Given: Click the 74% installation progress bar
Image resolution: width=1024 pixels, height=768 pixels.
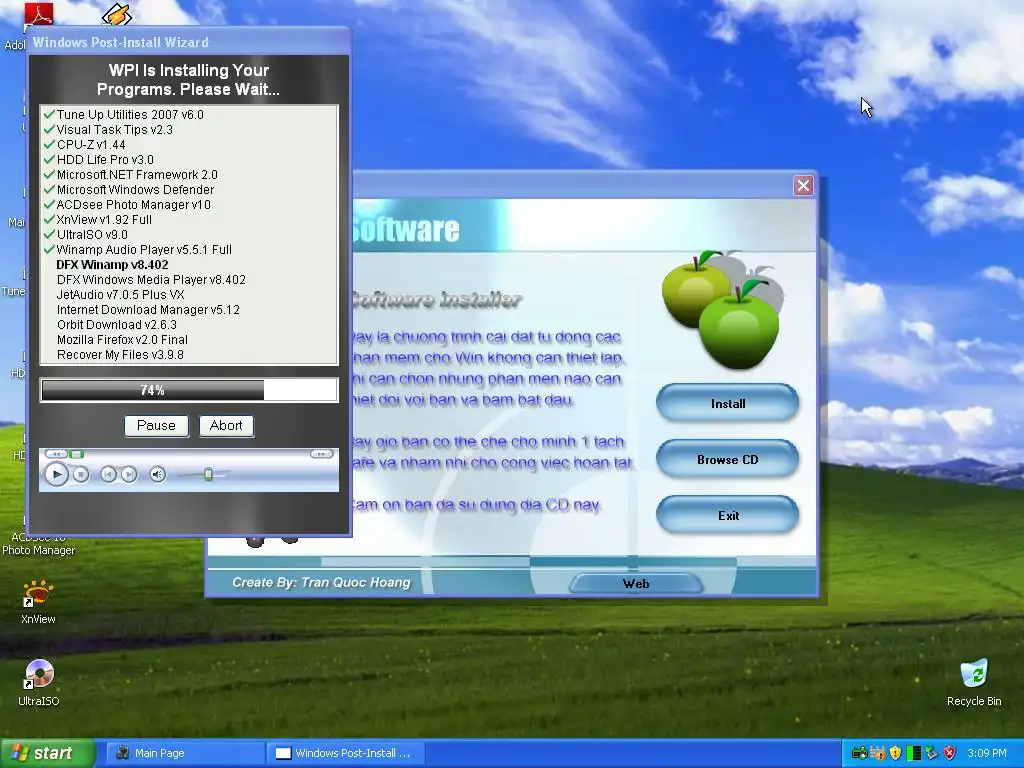Looking at the screenshot, I should (189, 390).
